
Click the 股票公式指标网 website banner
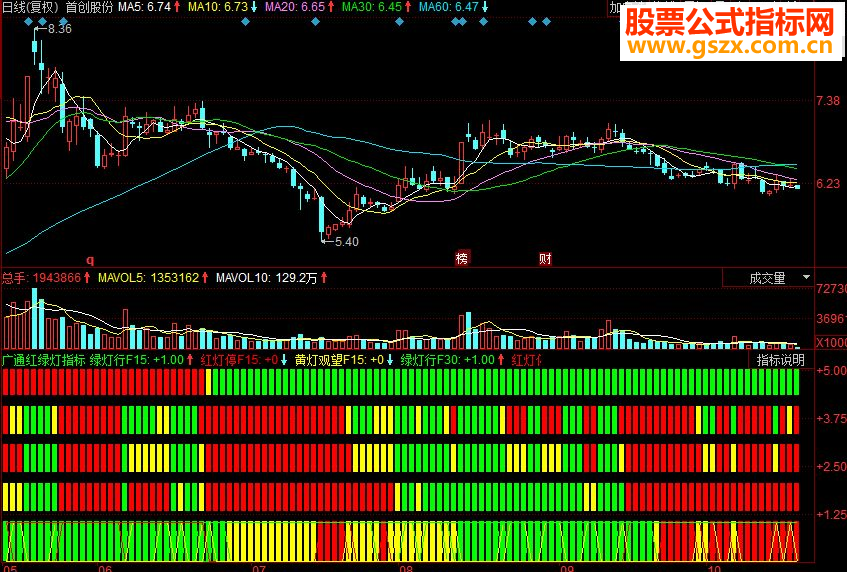[x=731, y=31]
